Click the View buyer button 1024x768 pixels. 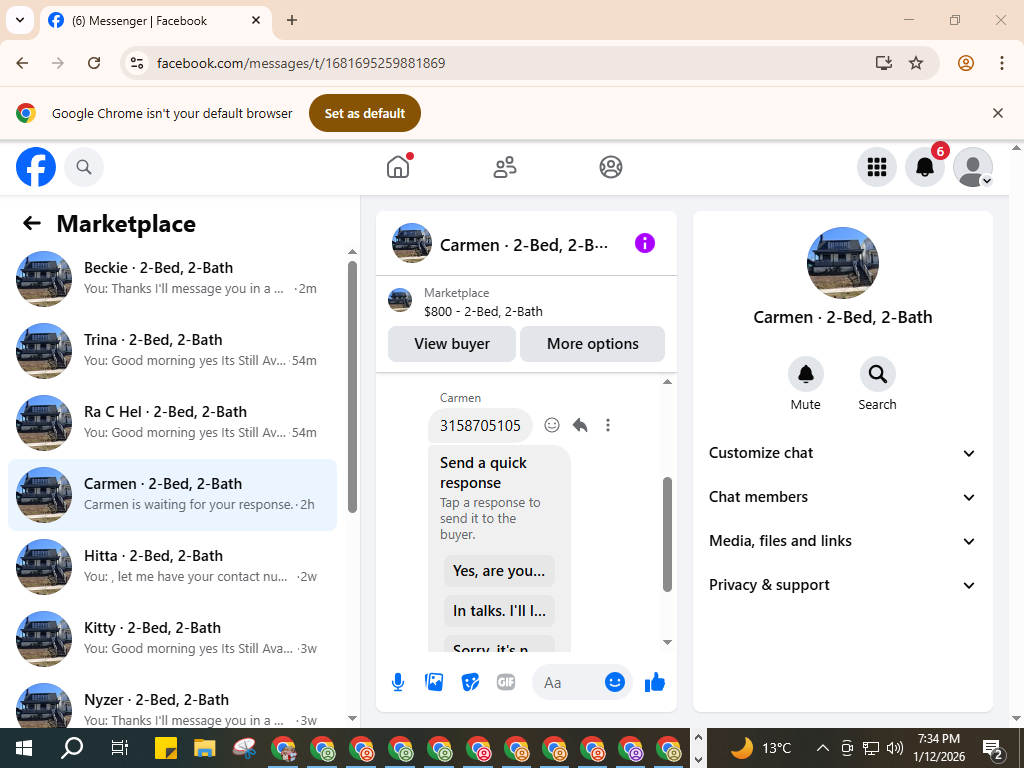point(452,344)
